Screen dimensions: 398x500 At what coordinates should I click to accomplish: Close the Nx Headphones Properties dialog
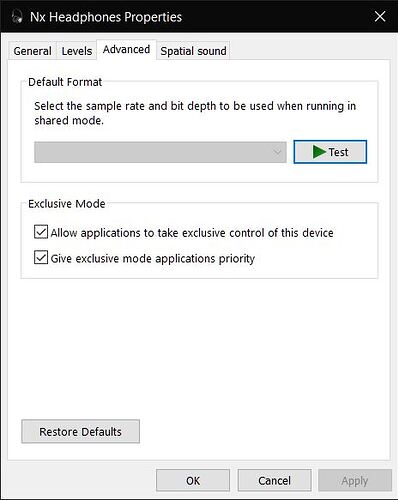pyautogui.click(x=380, y=16)
